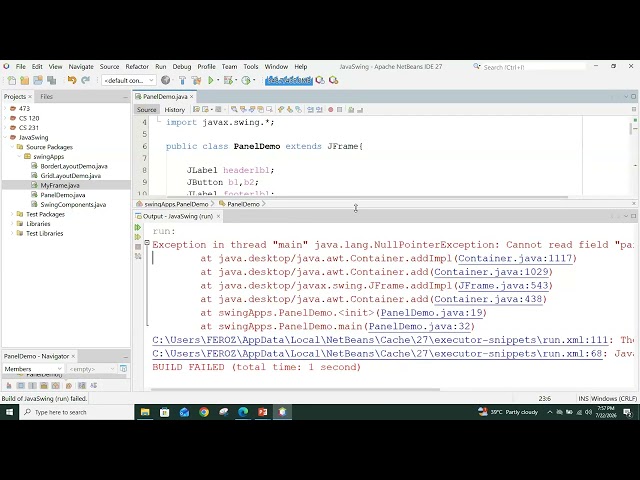Open the Refactor menu

pyautogui.click(x=137, y=67)
